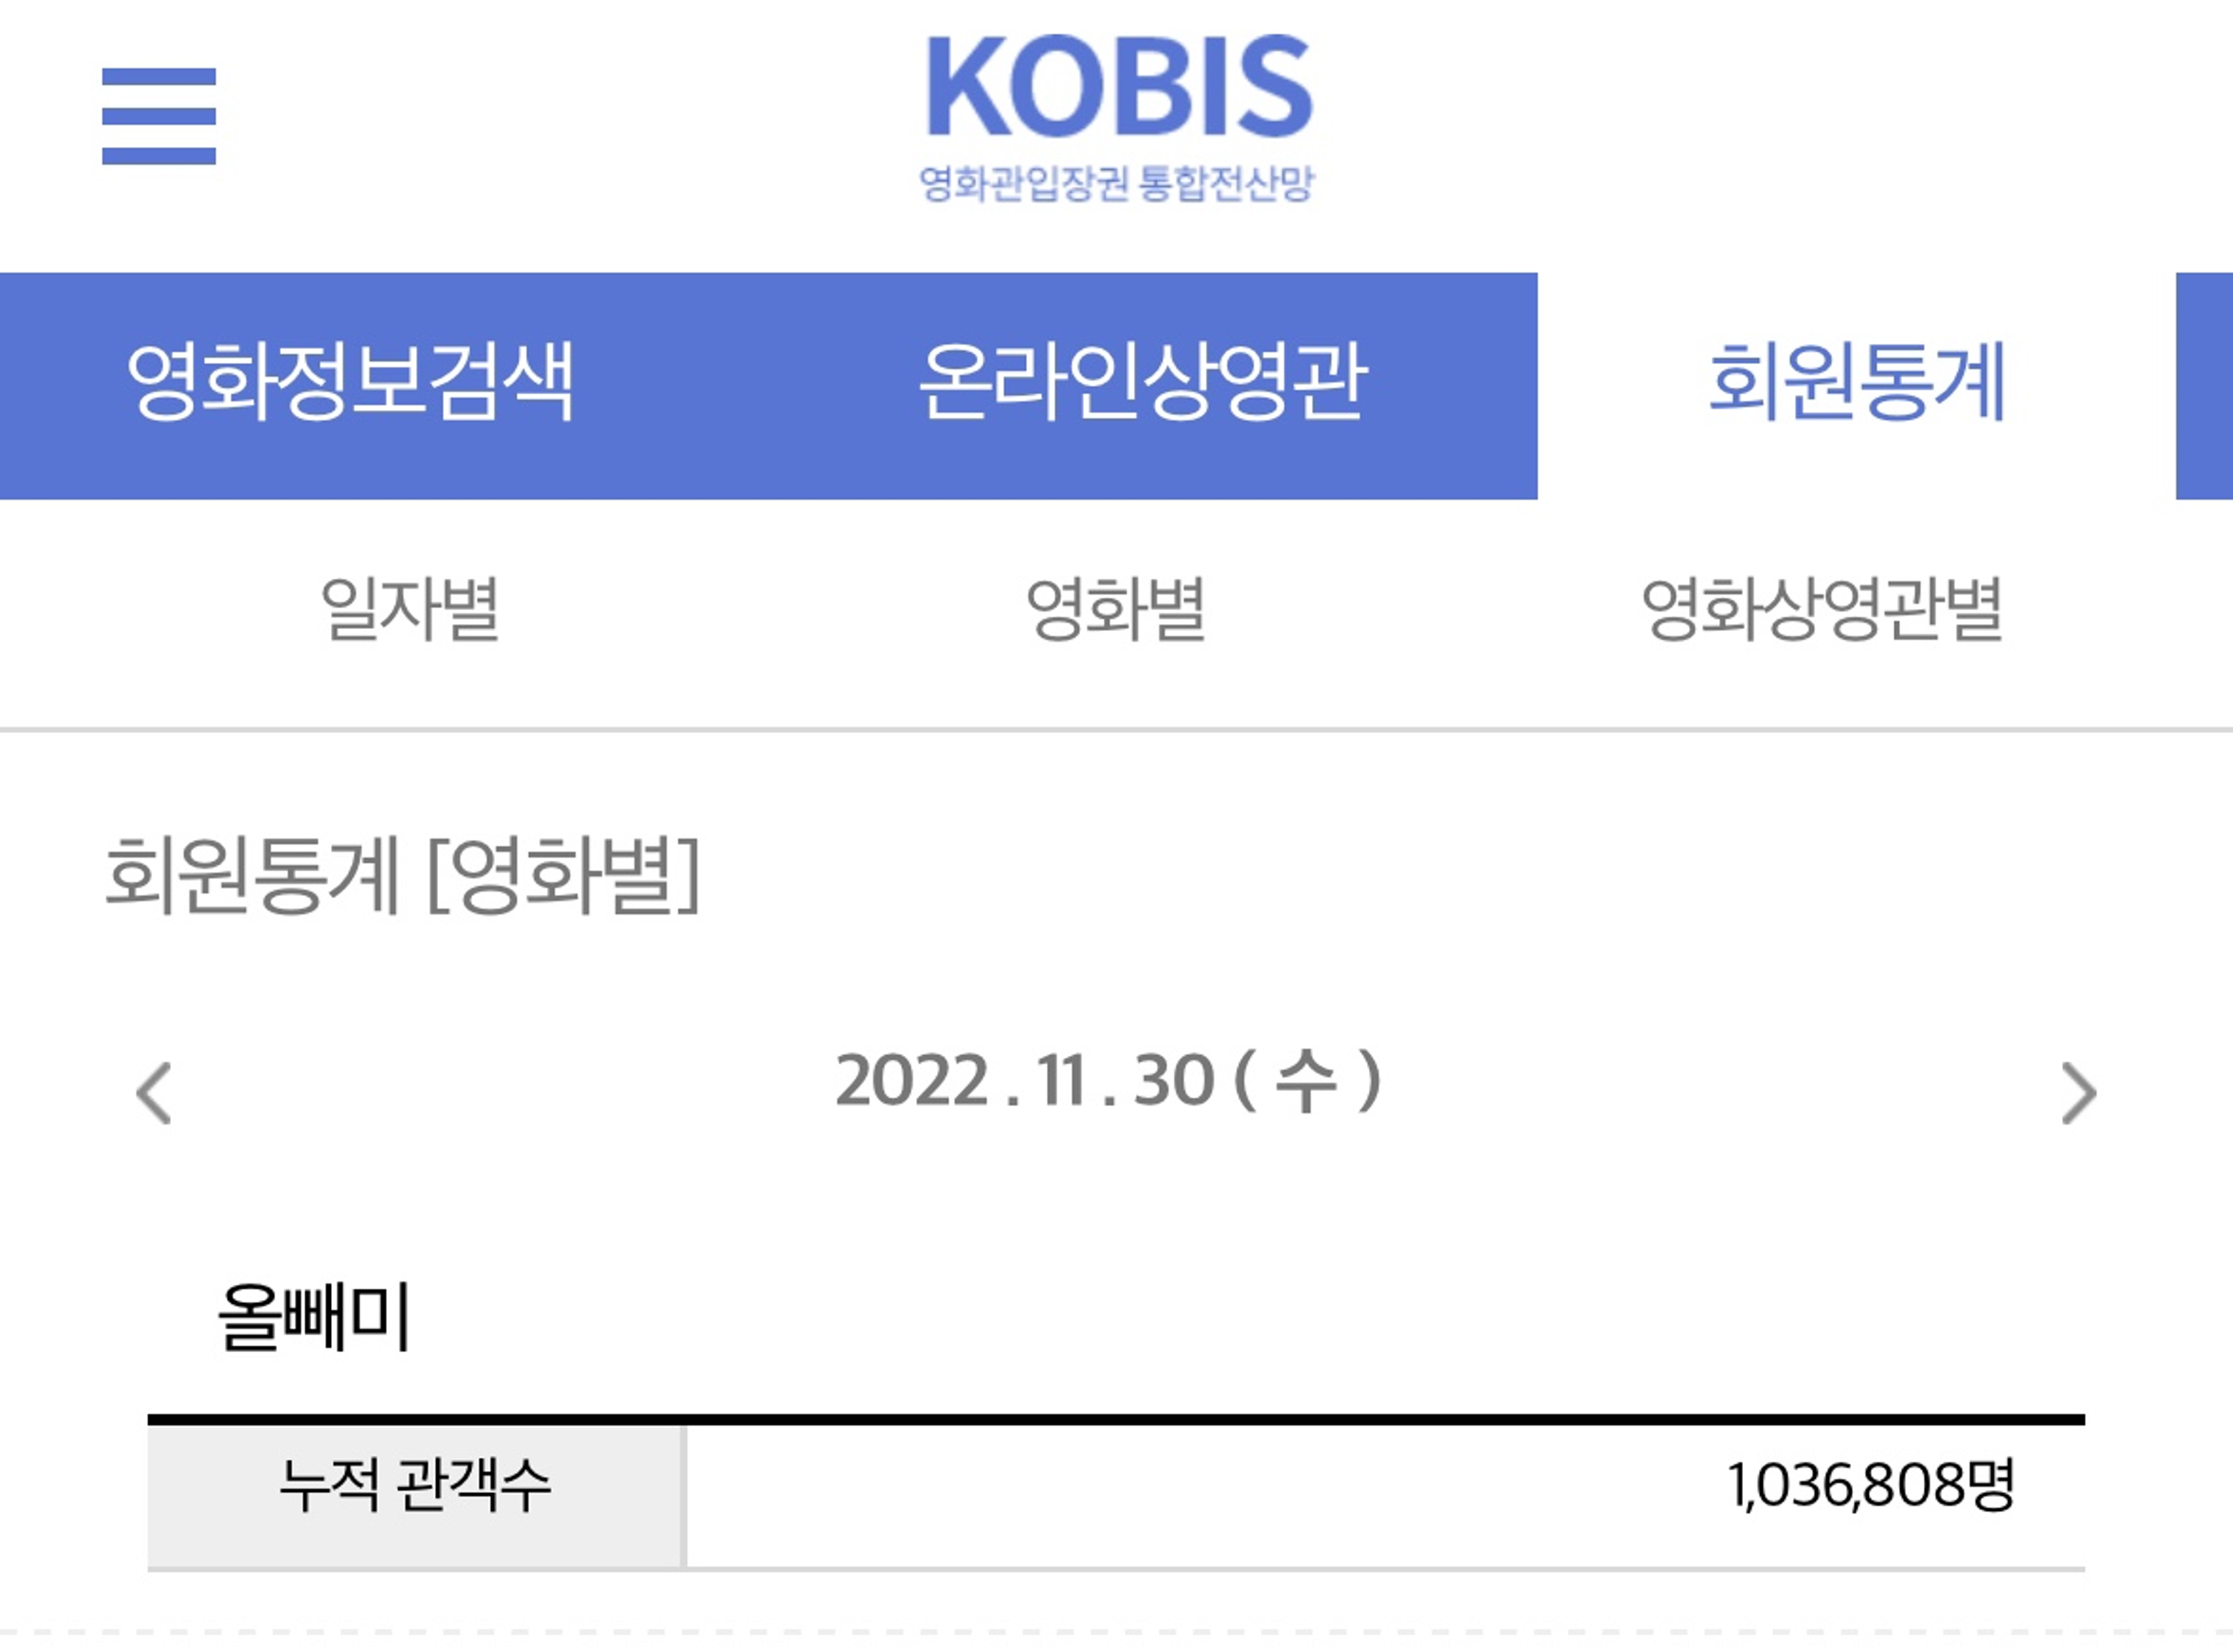The height and width of the screenshot is (1652, 2233).
Task: Open the 일자별 sub-tab
Action: [410, 609]
